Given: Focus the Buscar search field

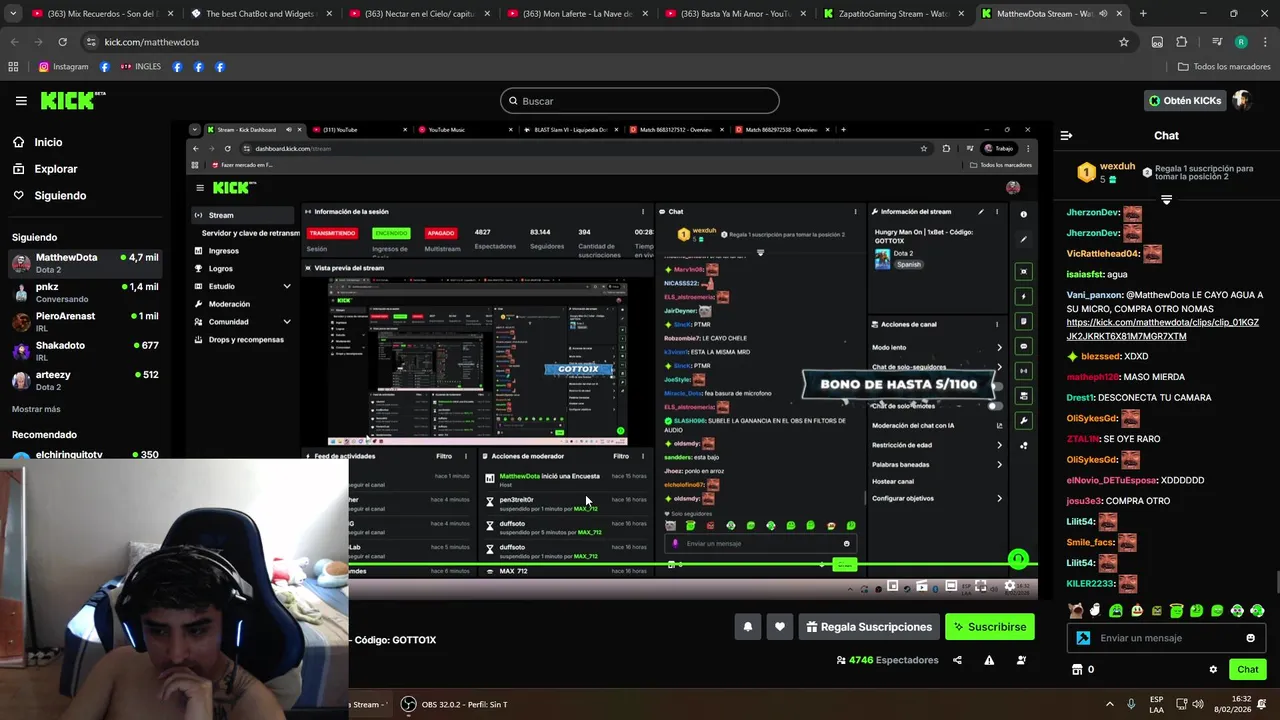Looking at the screenshot, I should coord(640,101).
